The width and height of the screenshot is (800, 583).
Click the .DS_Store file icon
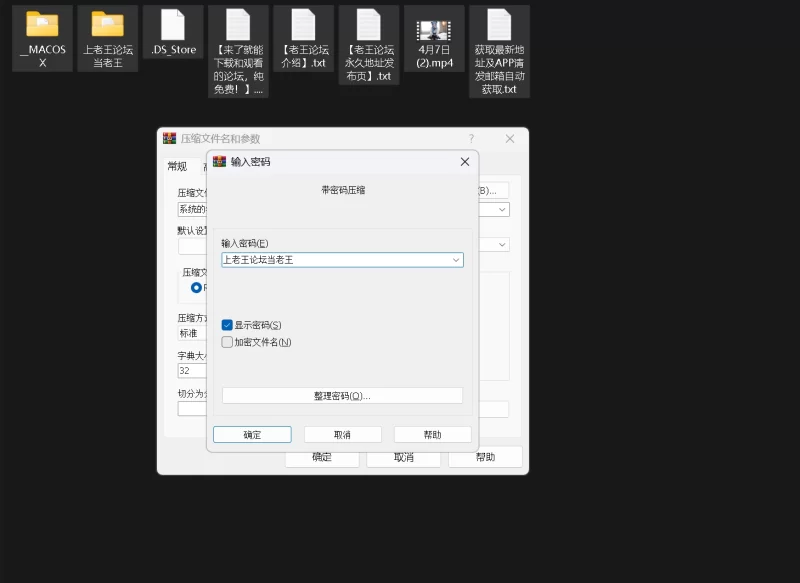pyautogui.click(x=173, y=24)
